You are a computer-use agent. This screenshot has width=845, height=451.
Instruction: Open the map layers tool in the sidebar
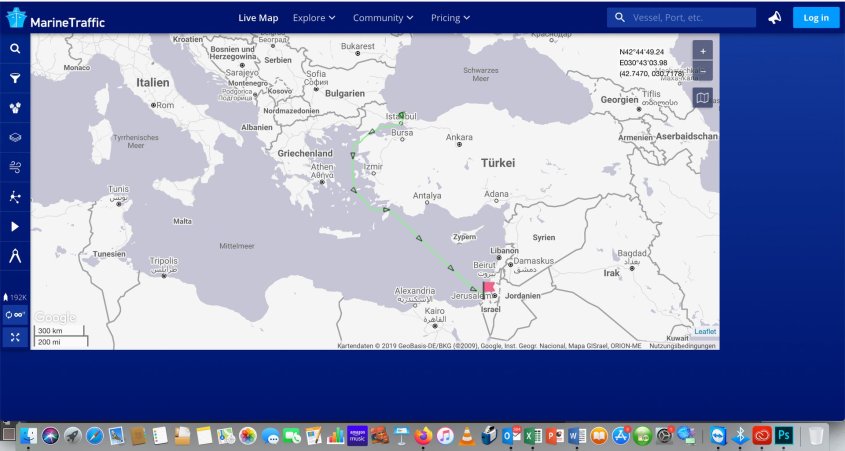15,137
